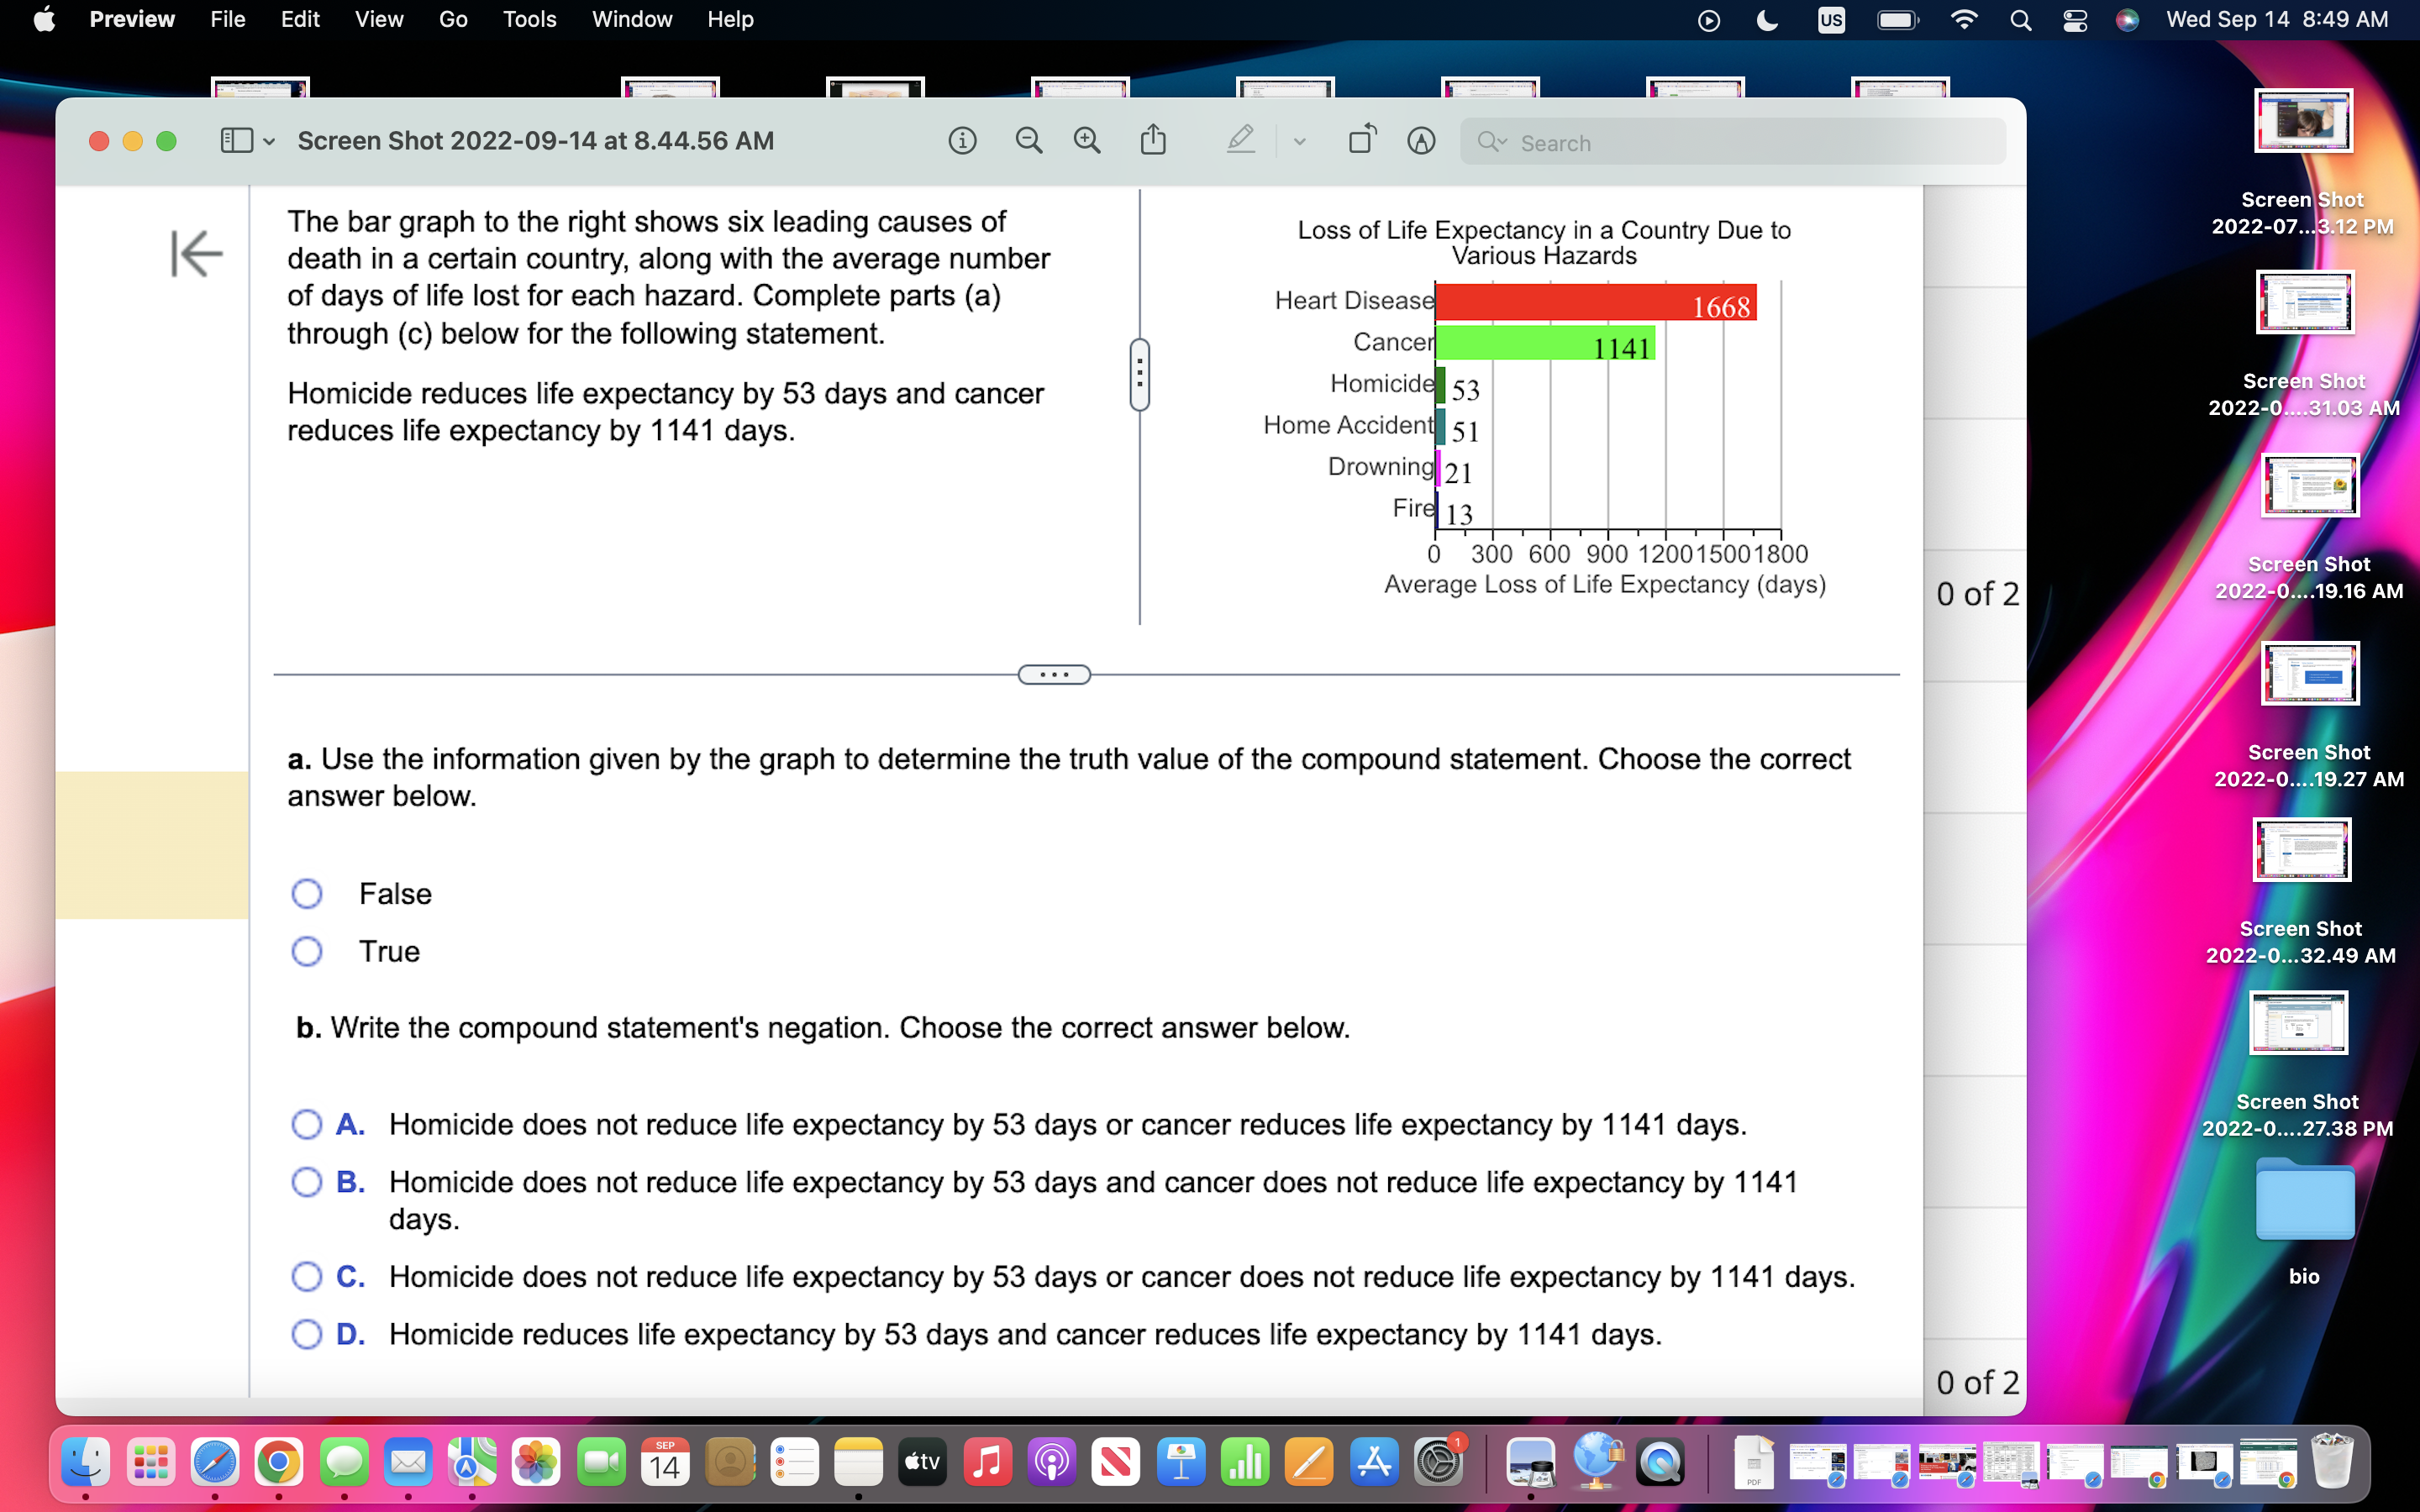Viewport: 2420px width, 1512px height.
Task: Show the Markup toolbar in Preview
Action: [x=1420, y=141]
